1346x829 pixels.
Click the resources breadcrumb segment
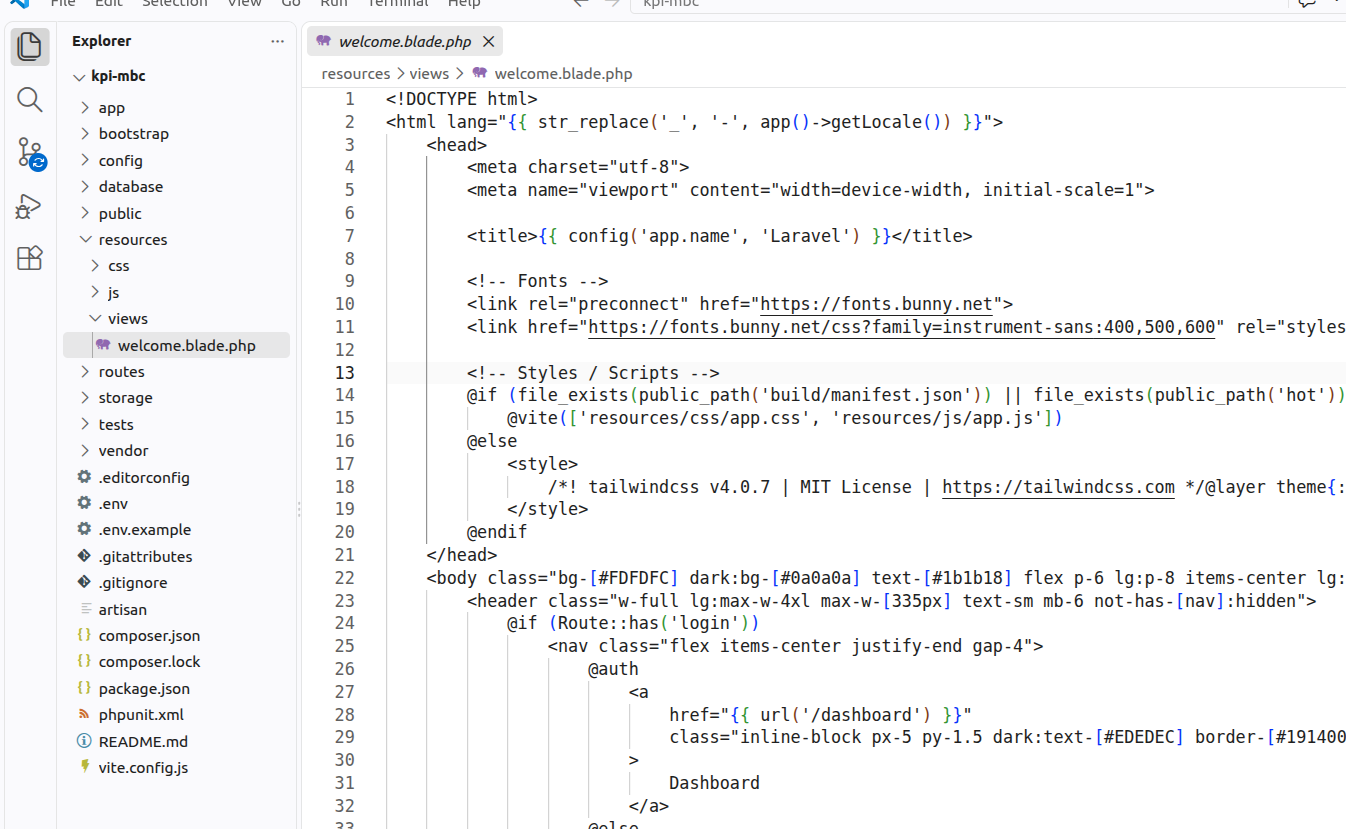tap(356, 74)
